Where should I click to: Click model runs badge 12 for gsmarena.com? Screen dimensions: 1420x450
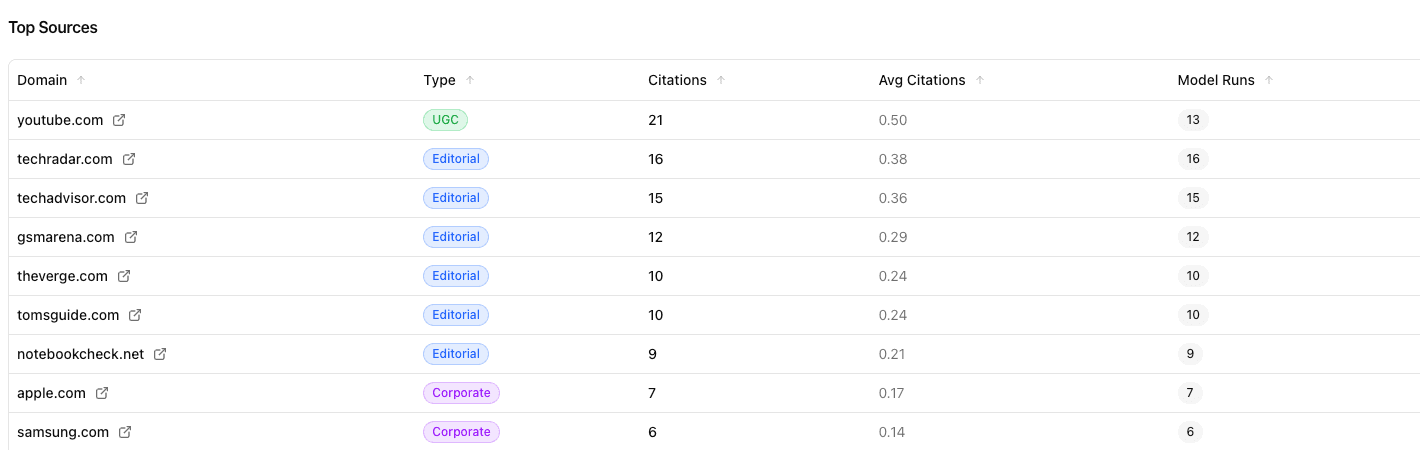click(x=1193, y=237)
